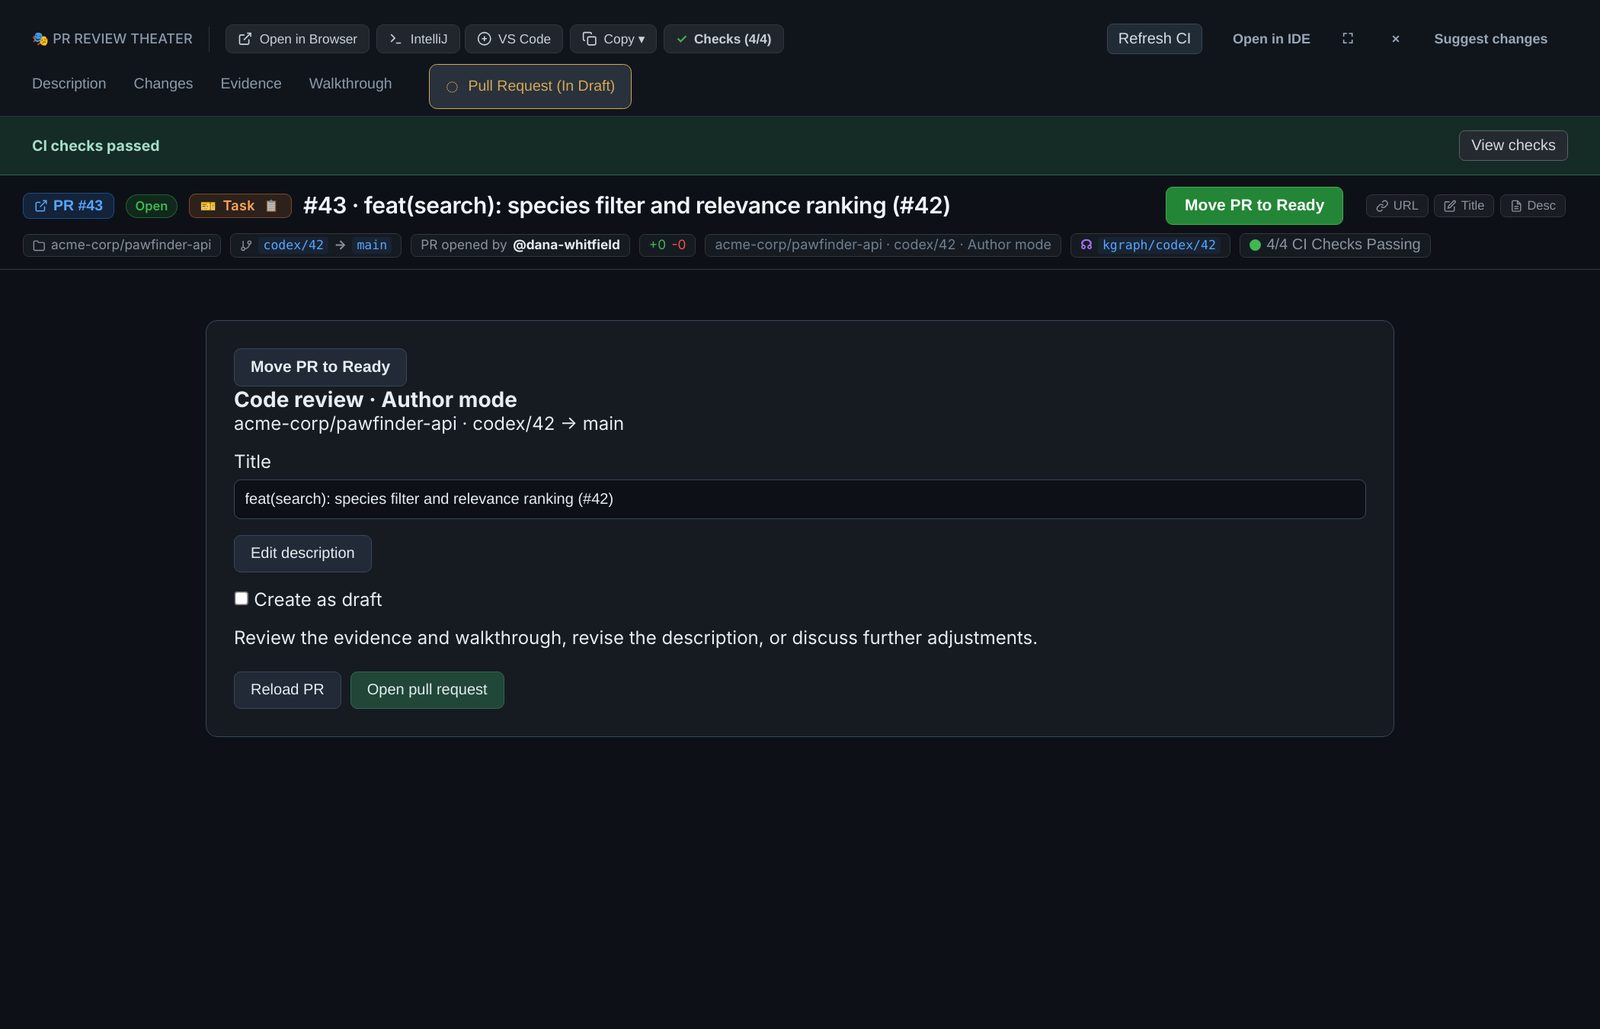The image size is (1600, 1029).
Task: Edit PR Title button in header
Action: point(1464,206)
